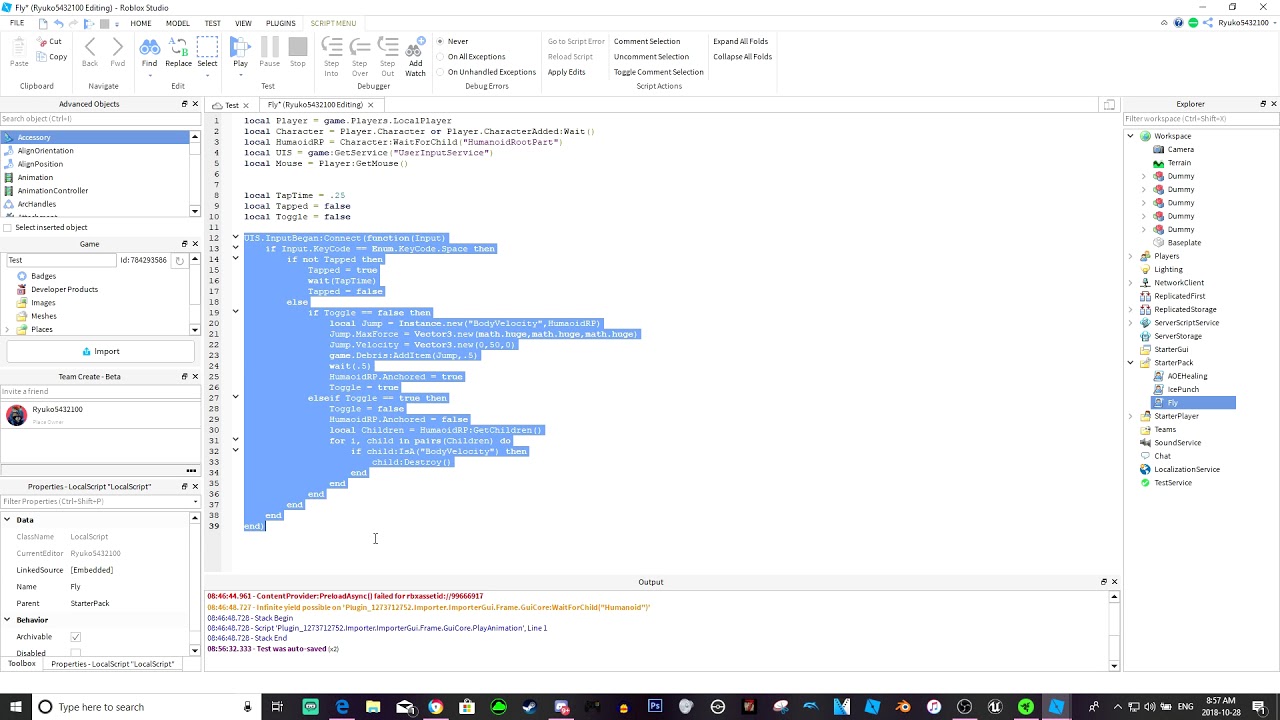Click Step Into debugger icon

(x=331, y=56)
